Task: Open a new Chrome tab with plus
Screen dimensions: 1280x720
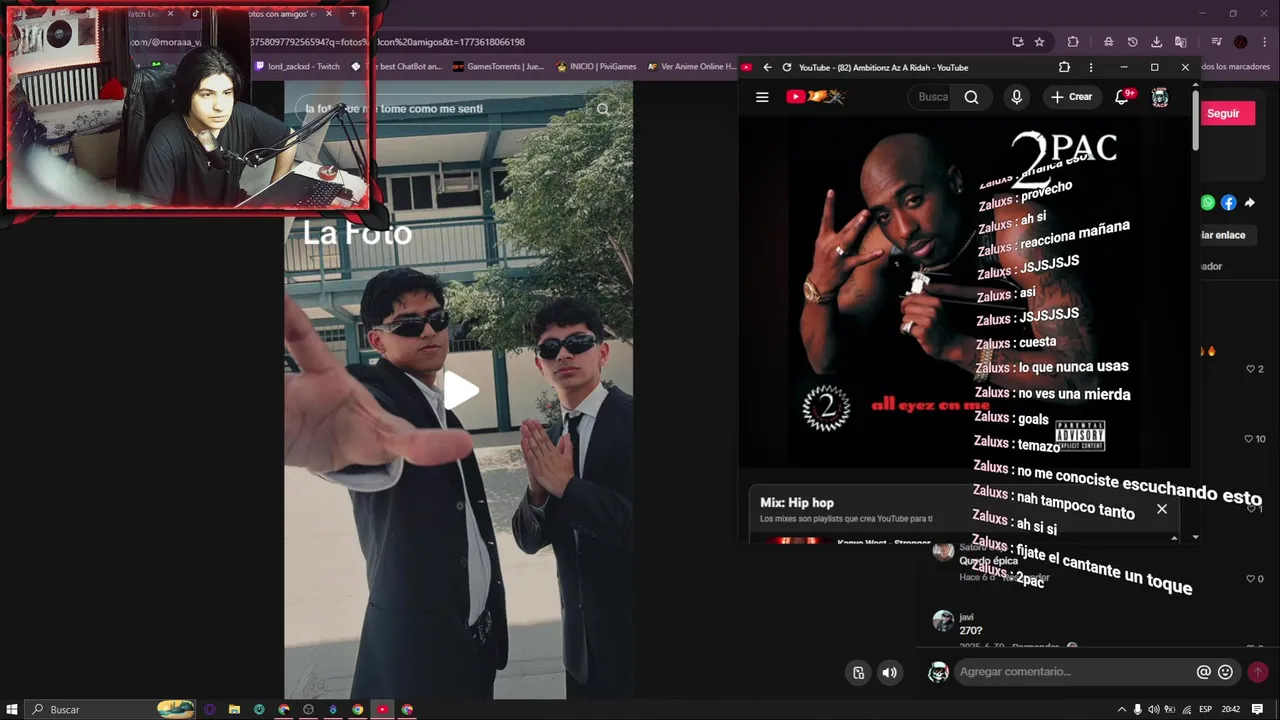Action: [x=353, y=14]
